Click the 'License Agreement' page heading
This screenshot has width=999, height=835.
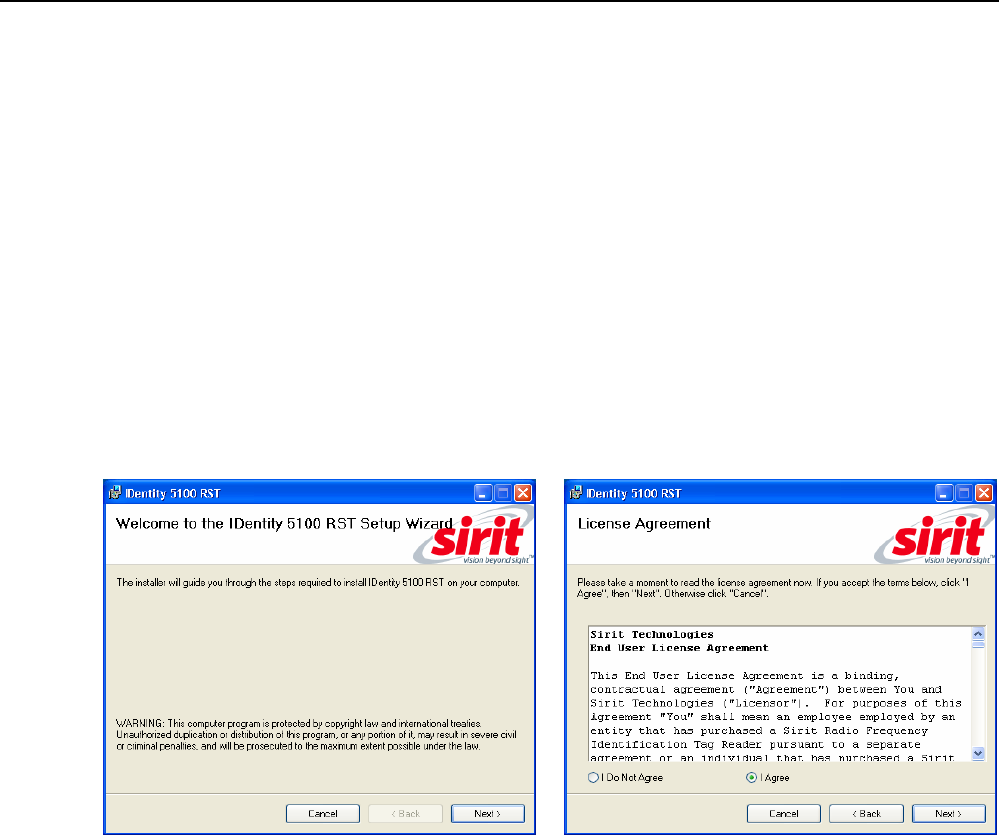click(643, 524)
